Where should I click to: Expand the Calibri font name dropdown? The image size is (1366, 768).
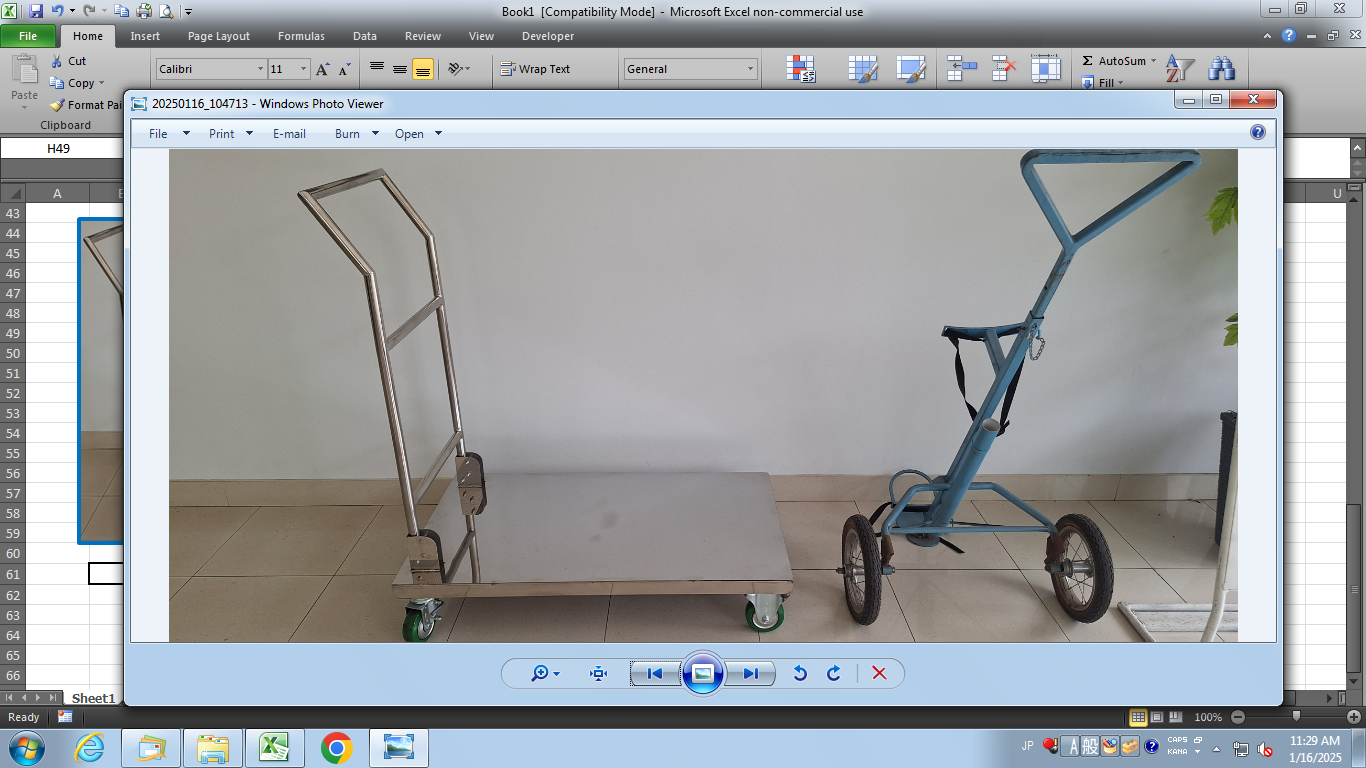pos(260,69)
